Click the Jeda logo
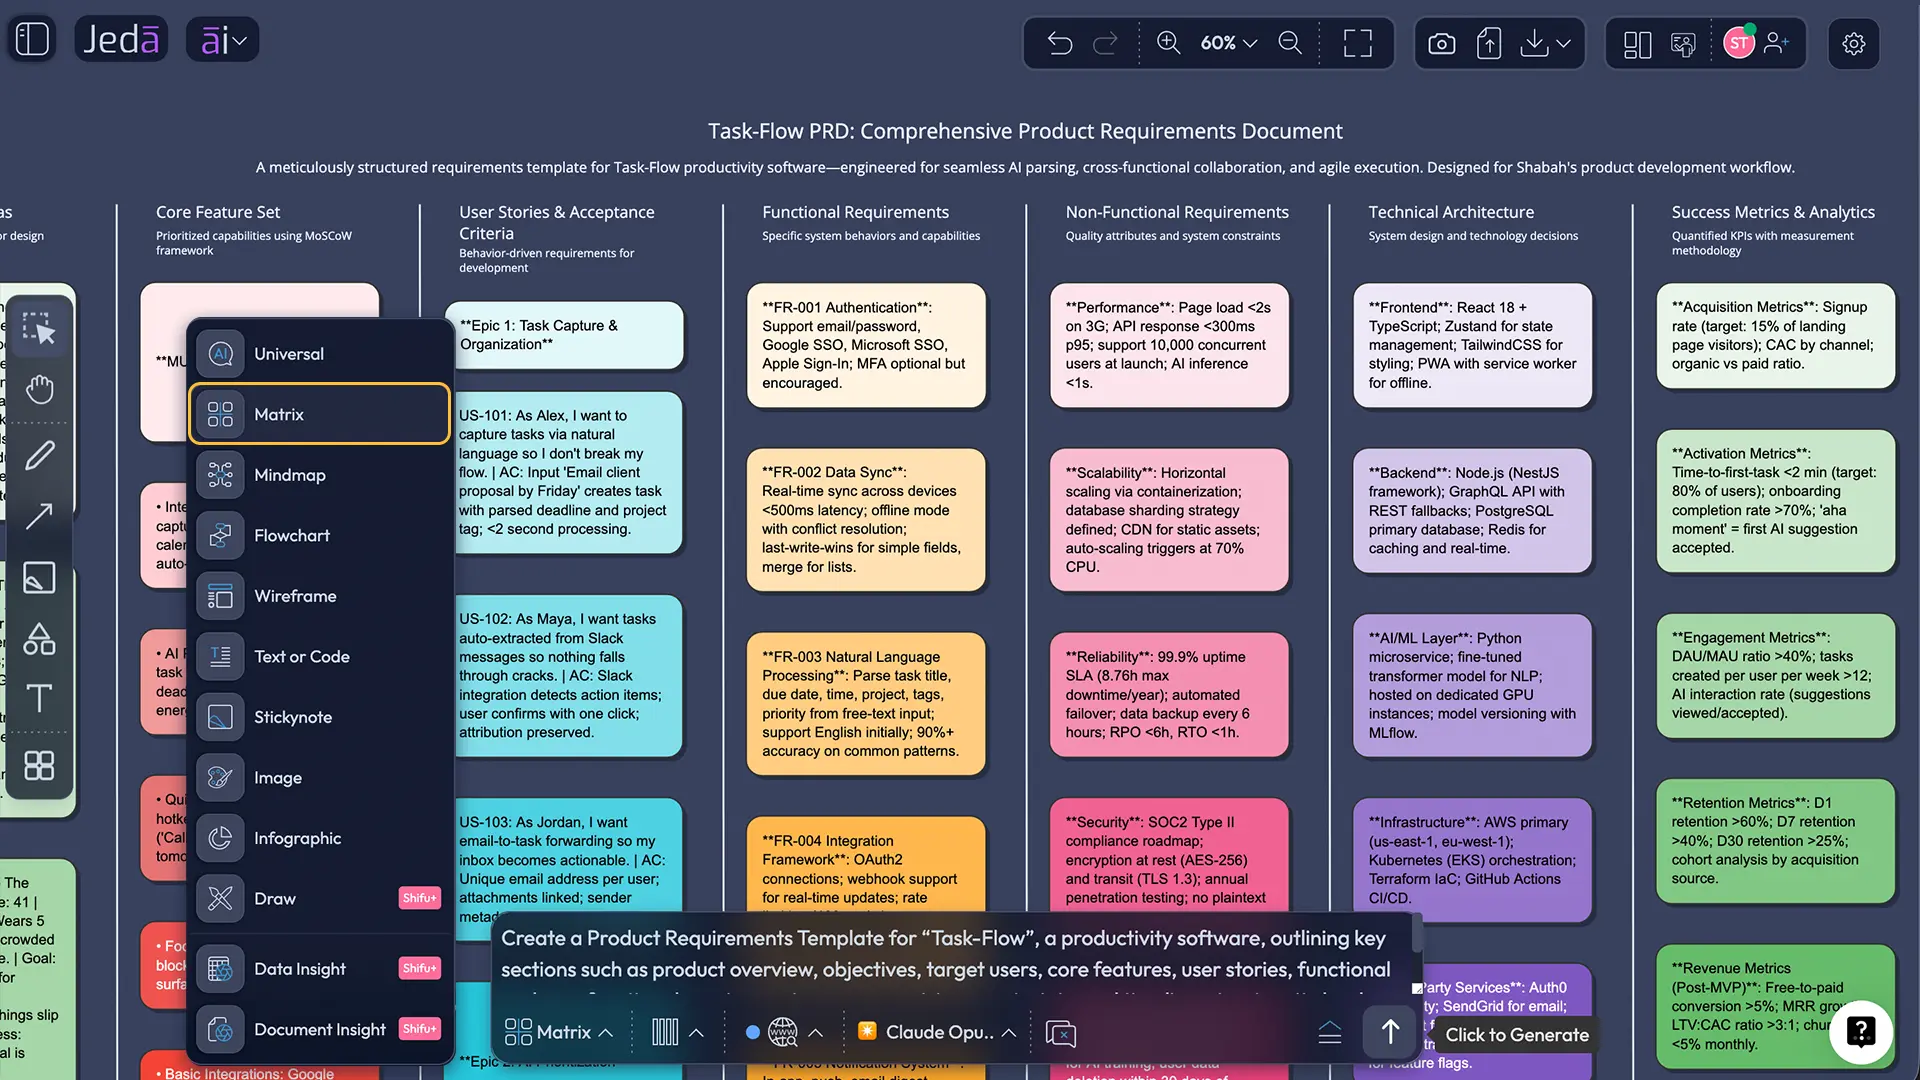Screen dimensions: 1920x1080 coord(121,39)
